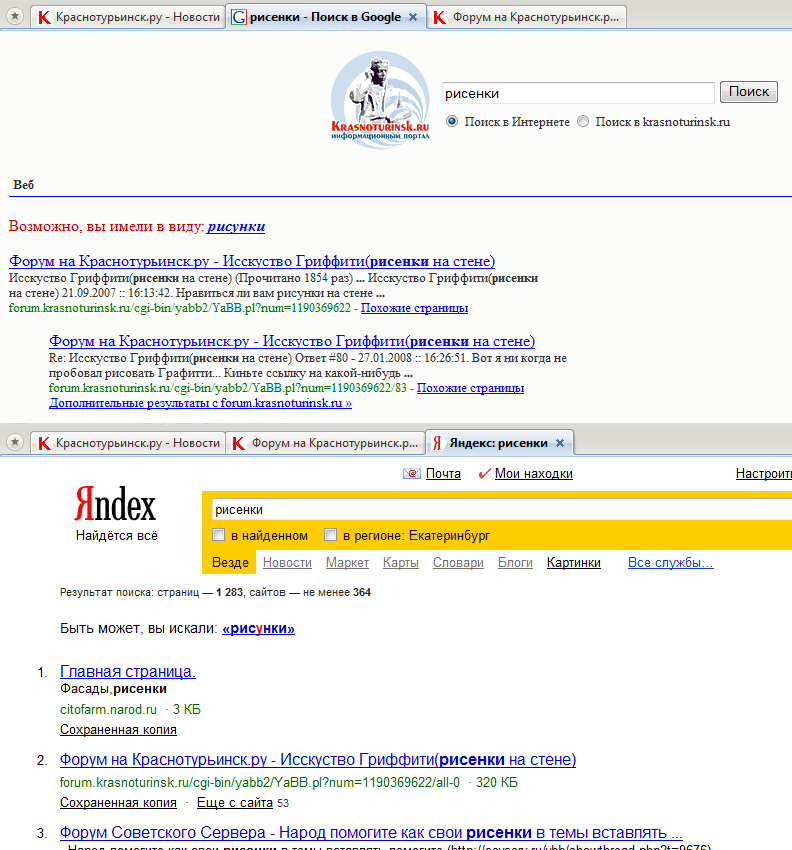The image size is (792, 850).
Task: Open Сохраненная копия under forum.krasnoturinsk.ru result
Action: [x=118, y=803]
